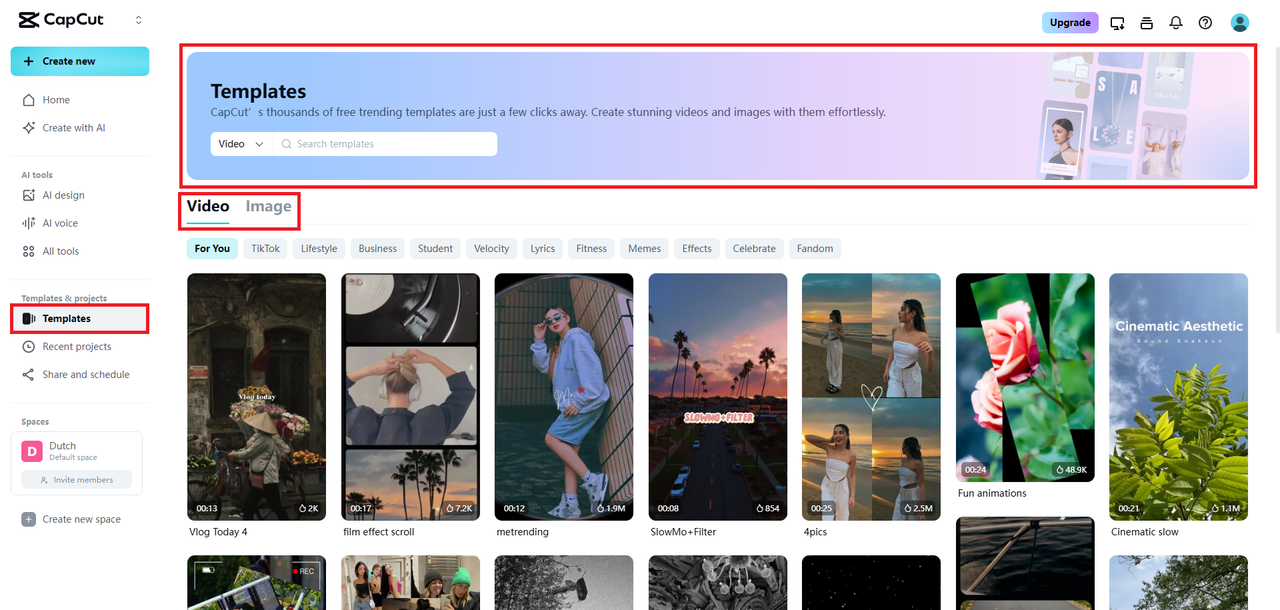Screen dimensions: 1280x610
Task: Open Share and schedule
Action: [85, 374]
